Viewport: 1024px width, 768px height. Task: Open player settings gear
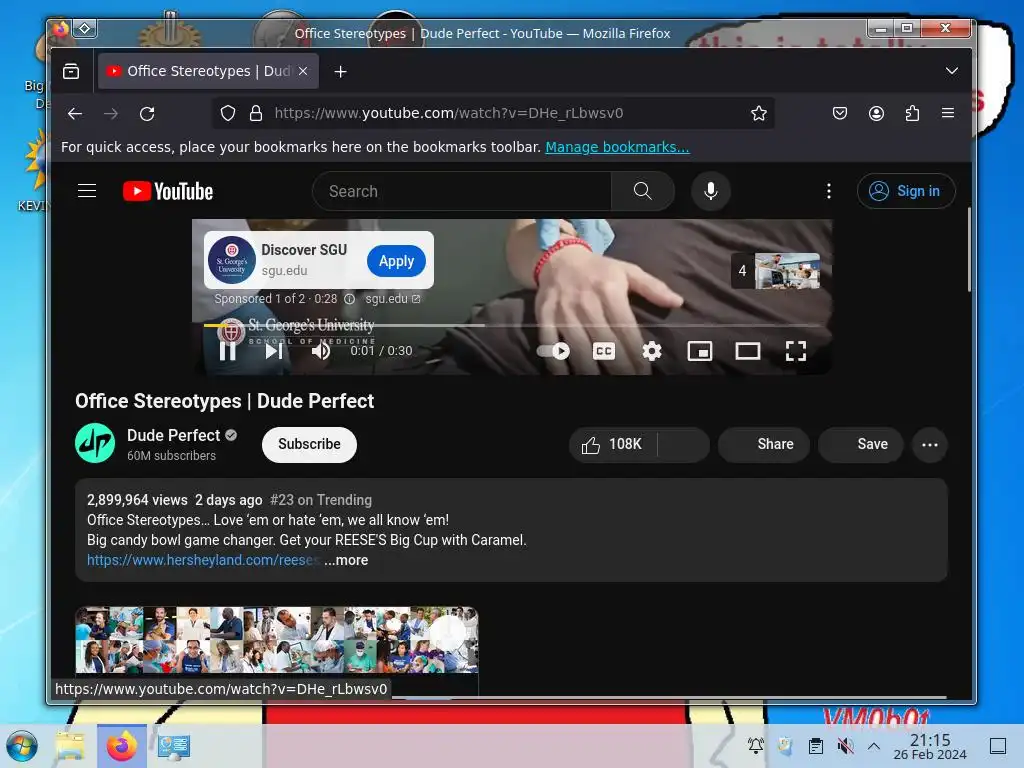[652, 351]
